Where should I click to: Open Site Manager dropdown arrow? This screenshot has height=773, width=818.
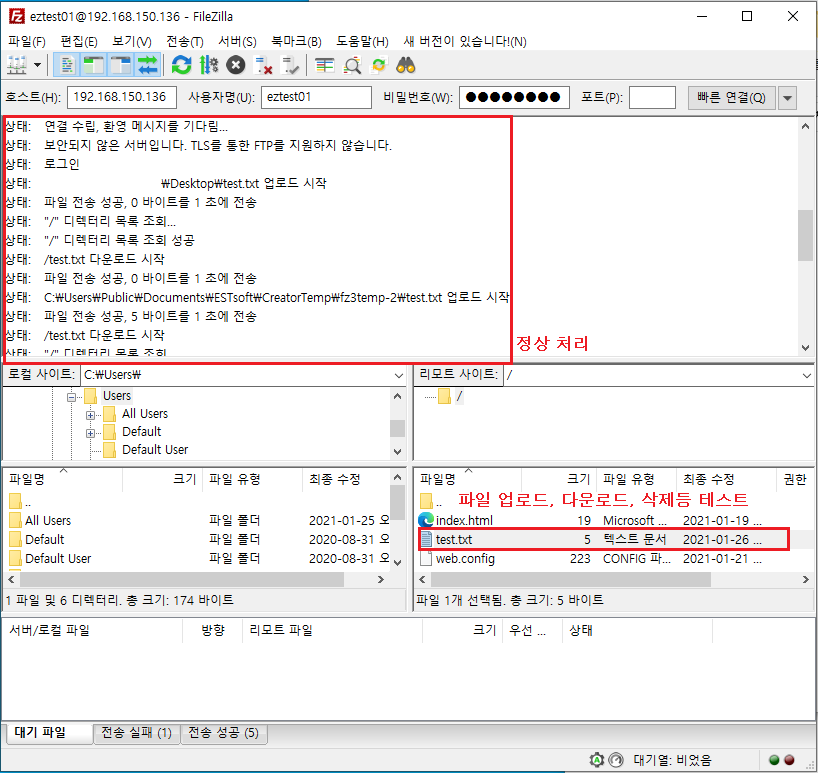38,66
